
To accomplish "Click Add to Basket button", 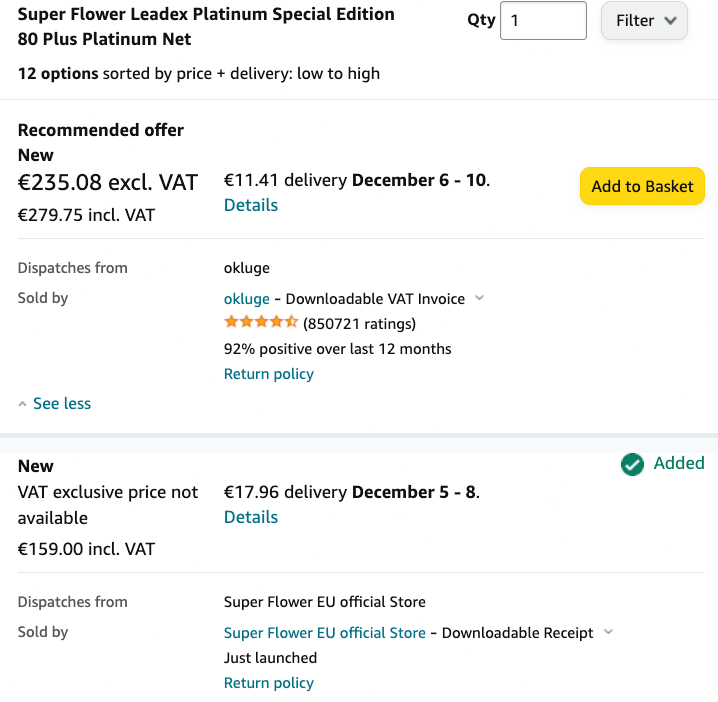I will (642, 186).
